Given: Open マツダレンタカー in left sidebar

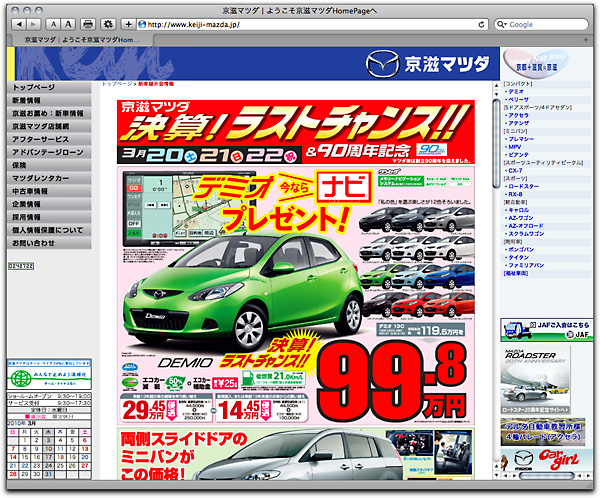Looking at the screenshot, I should pos(47,178).
